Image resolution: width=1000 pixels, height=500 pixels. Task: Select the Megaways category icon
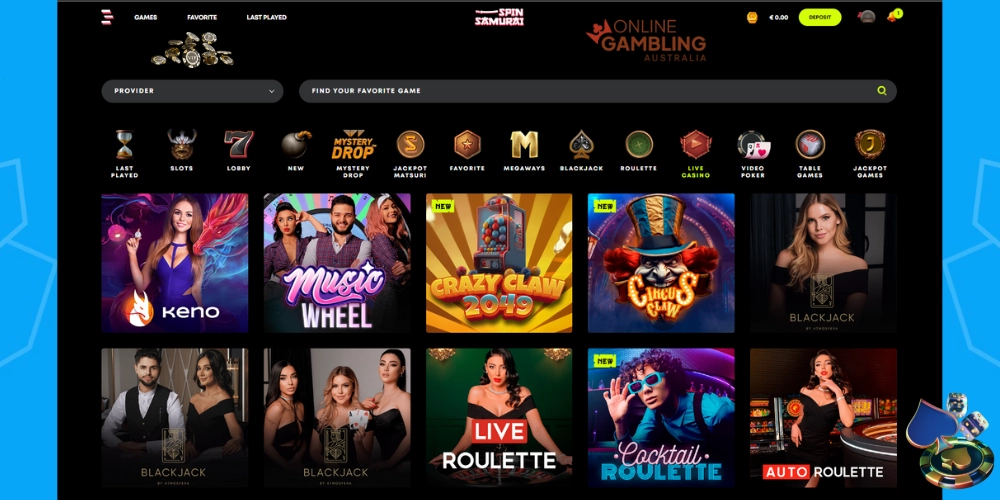524,145
